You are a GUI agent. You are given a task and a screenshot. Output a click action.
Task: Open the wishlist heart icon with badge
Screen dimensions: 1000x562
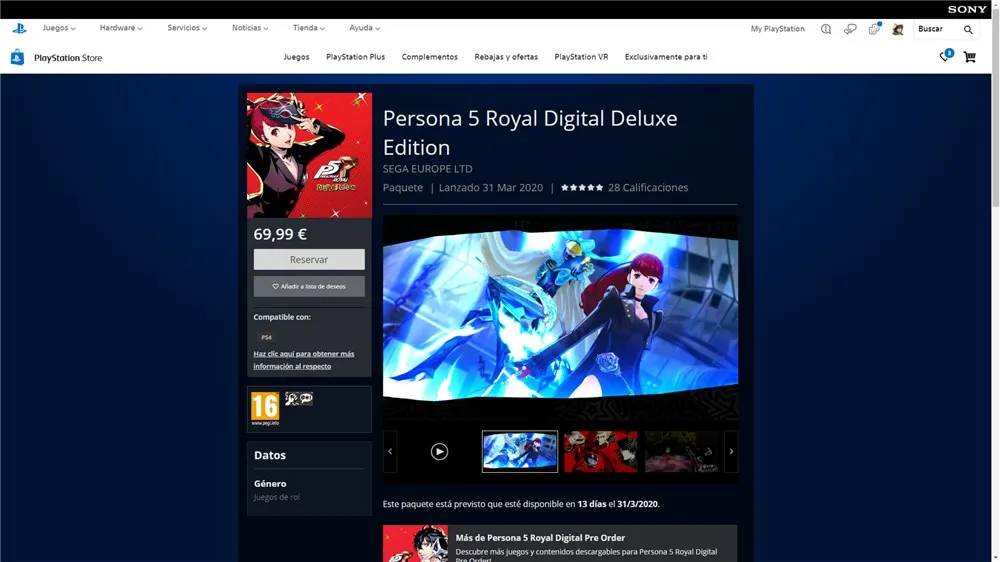tap(945, 57)
